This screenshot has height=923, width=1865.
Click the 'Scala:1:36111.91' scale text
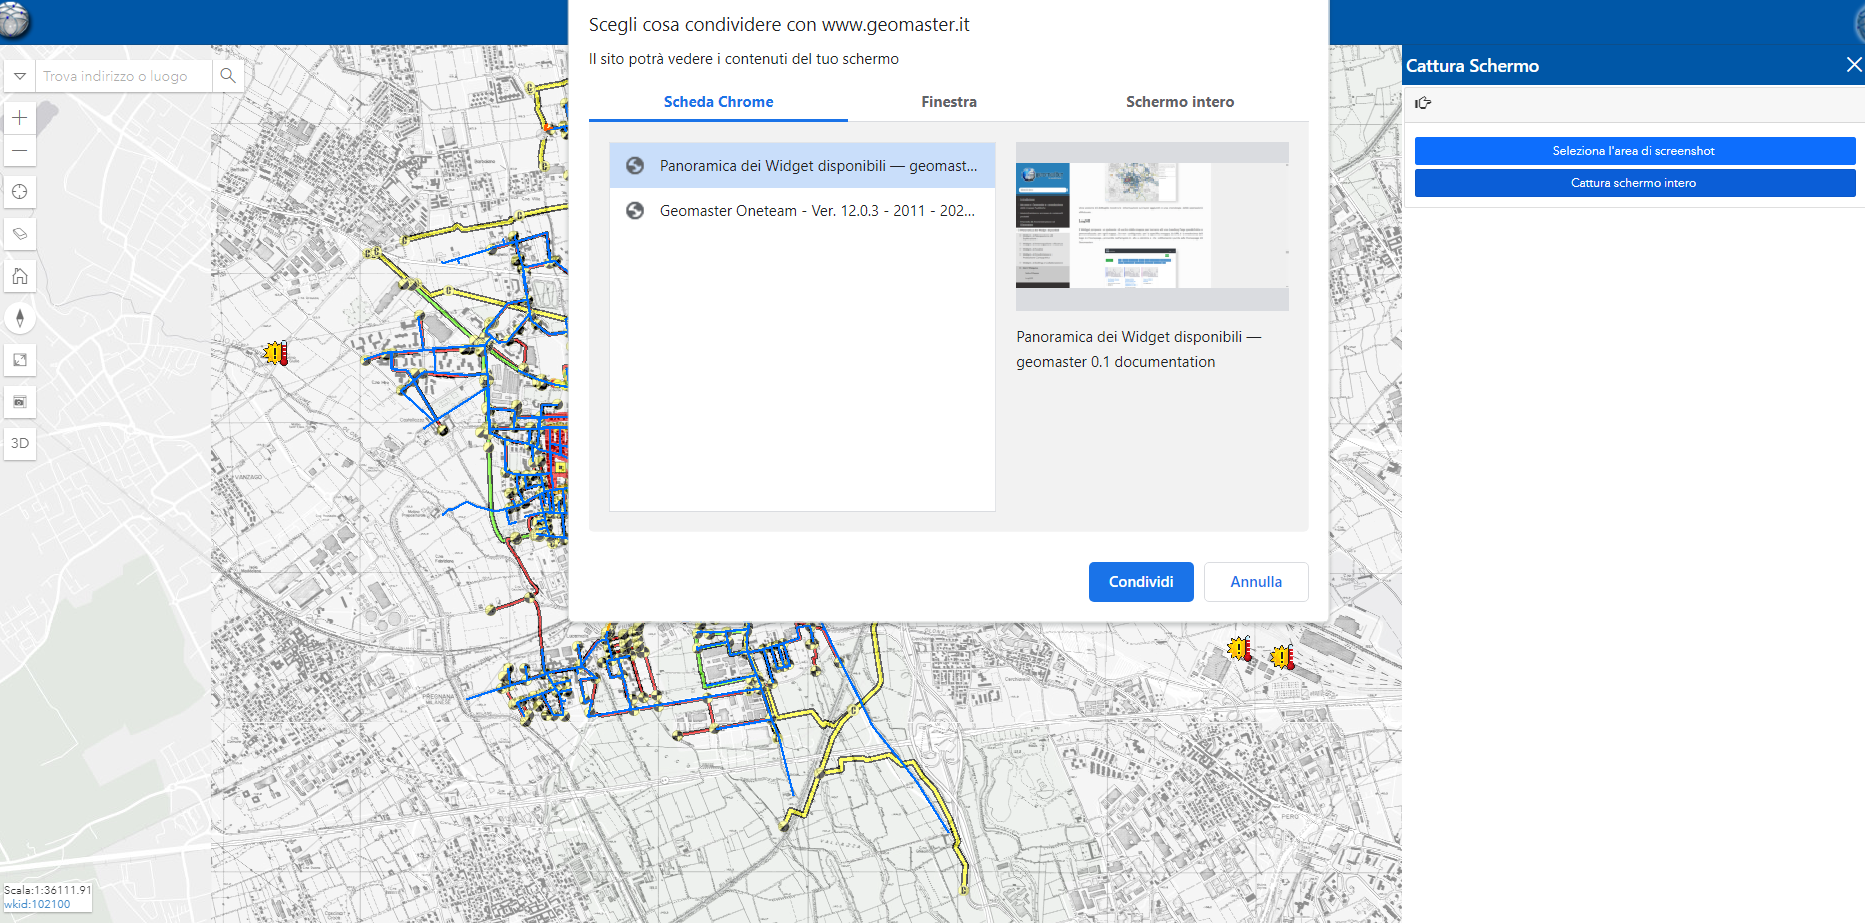click(48, 890)
